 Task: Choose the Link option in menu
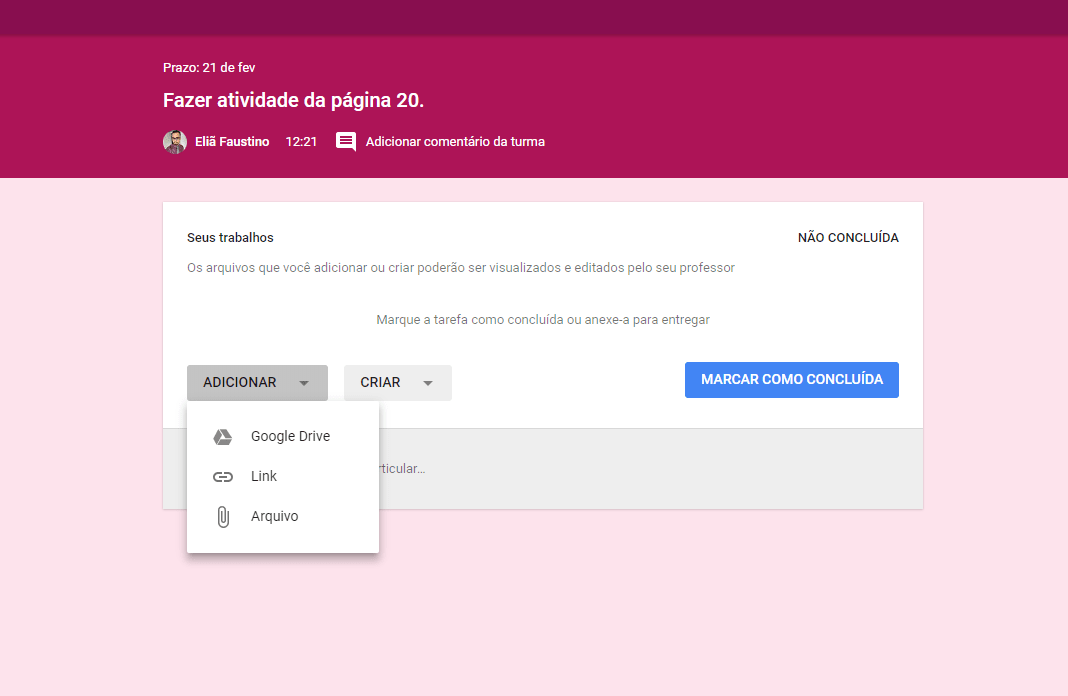[x=264, y=477]
